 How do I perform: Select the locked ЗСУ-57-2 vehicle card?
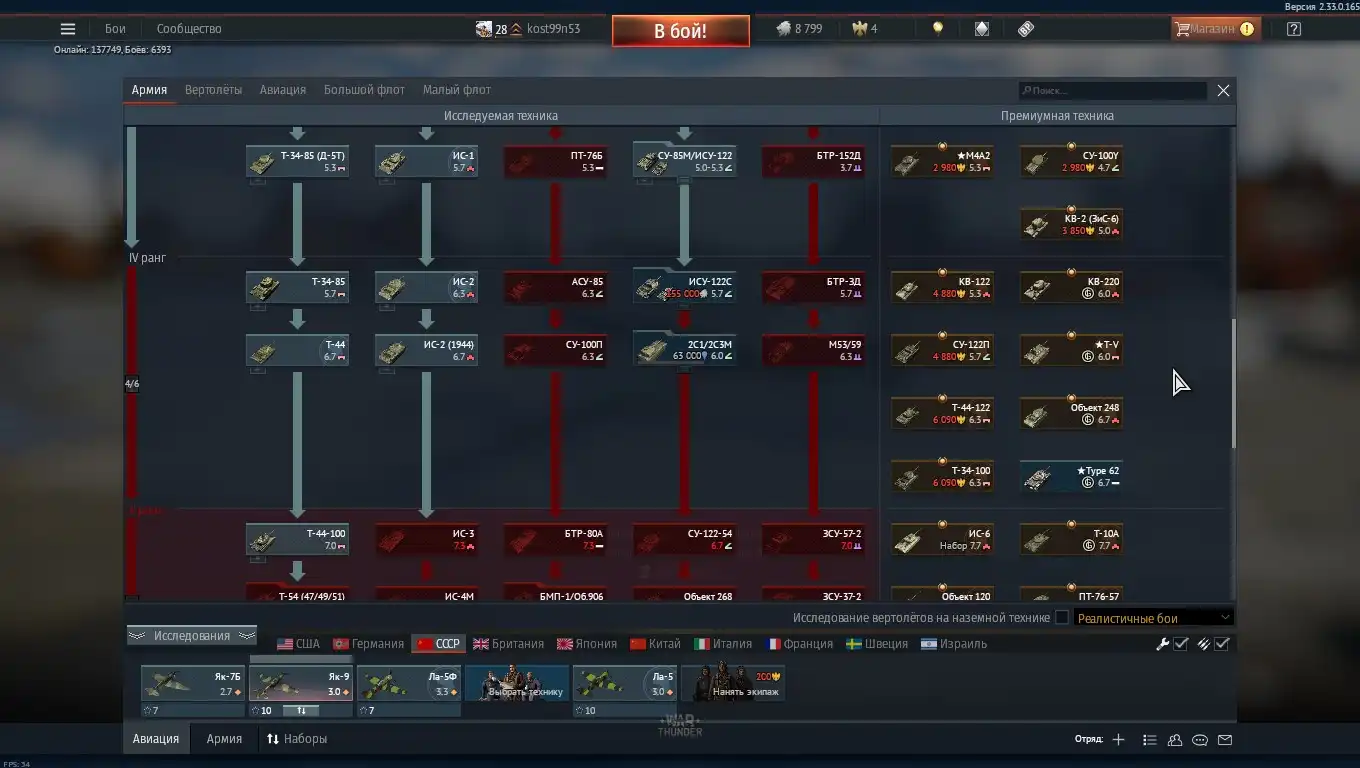point(813,539)
